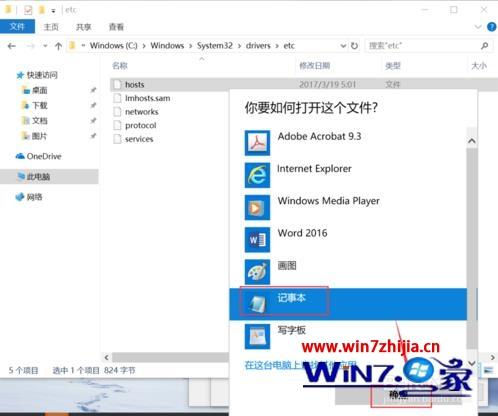Customize quick access toolbar dropdown
This screenshot has width=498, height=416.
pos(53,11)
